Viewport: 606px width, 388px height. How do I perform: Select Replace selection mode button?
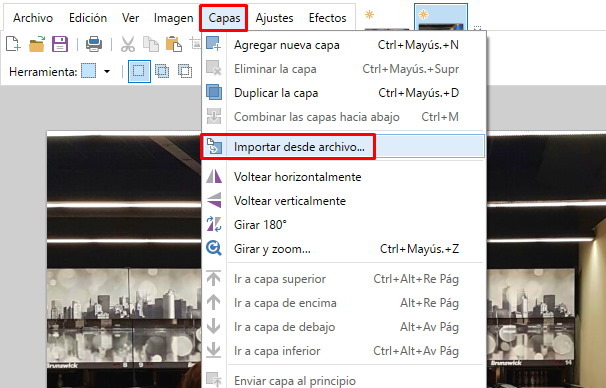tap(139, 71)
